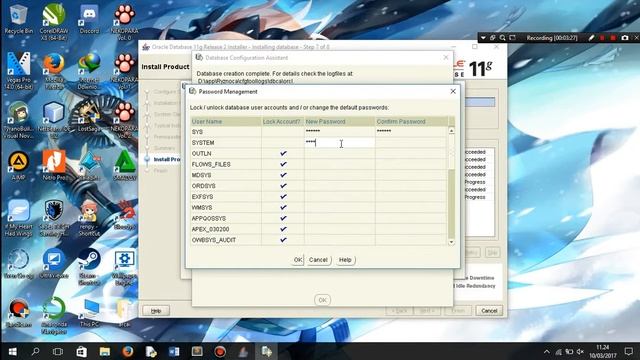Click the volume icon in system tray
640x360 pixels.
580,352
